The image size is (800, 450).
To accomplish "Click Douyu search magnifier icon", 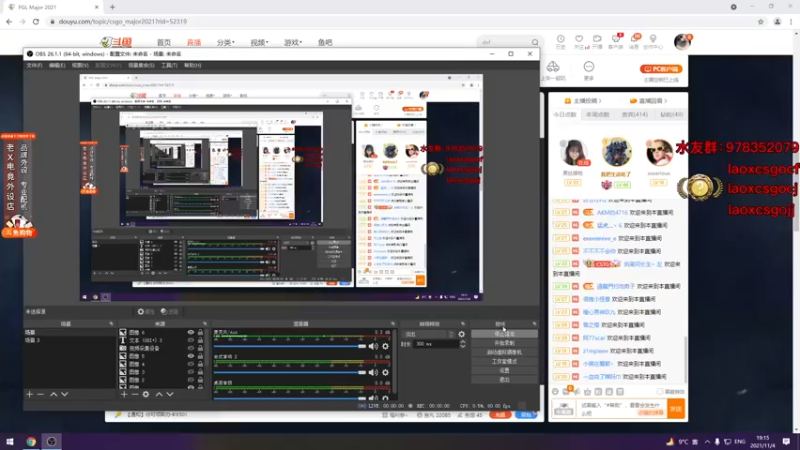I will [535, 42].
